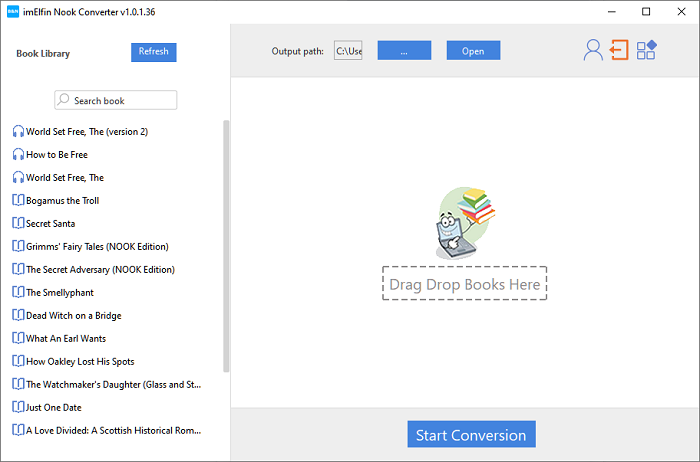Select 'Just One Date' book
The height and width of the screenshot is (462, 700).
click(x=54, y=408)
